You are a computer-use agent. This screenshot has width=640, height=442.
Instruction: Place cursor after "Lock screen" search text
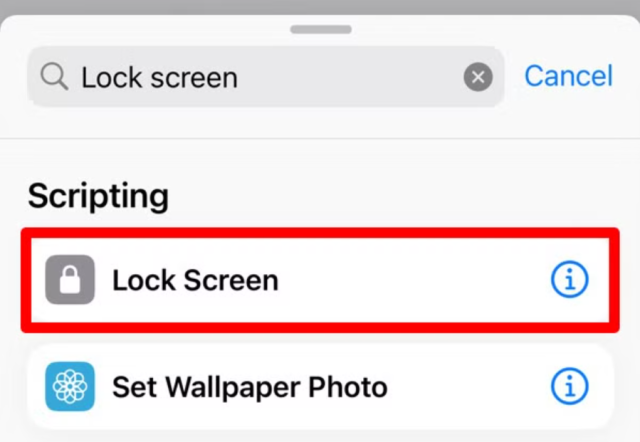[240, 77]
